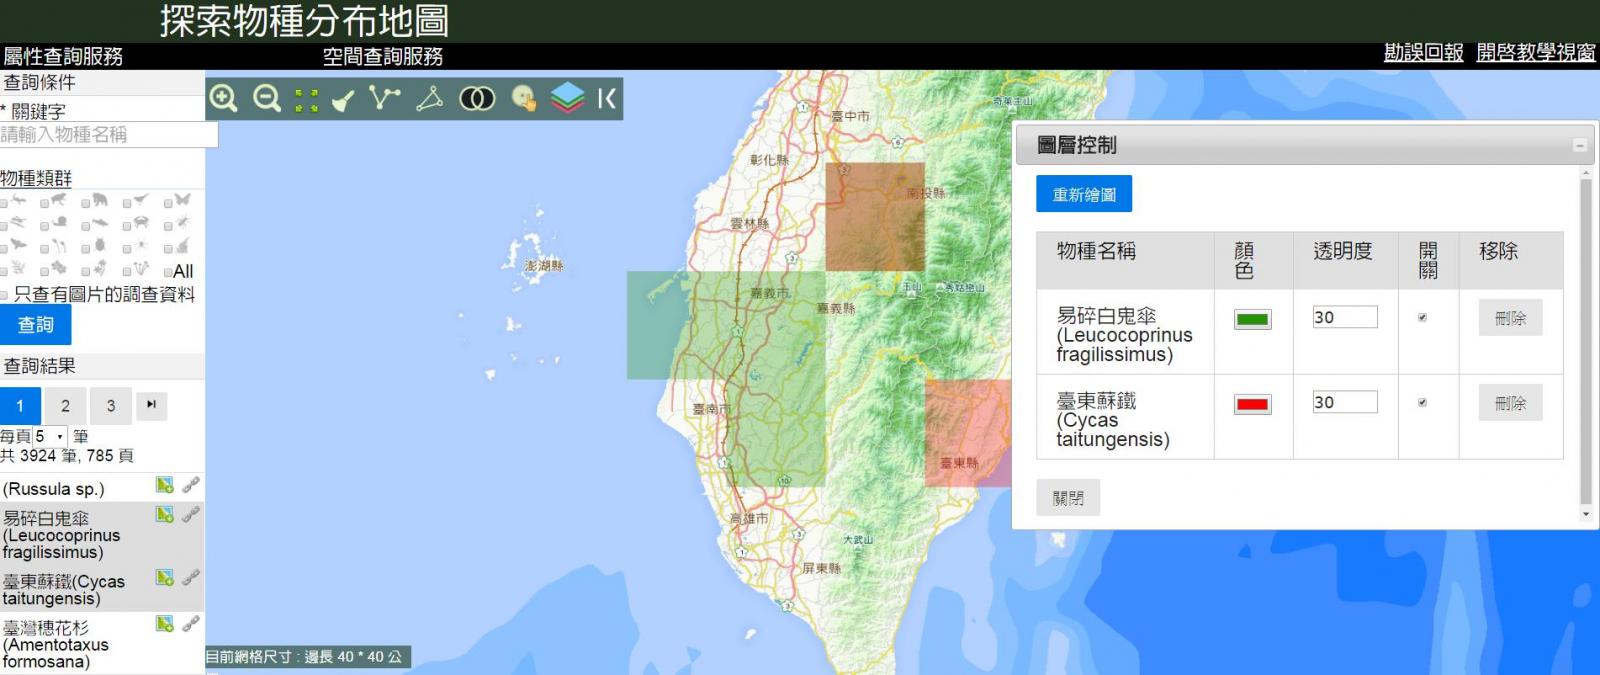The width and height of the screenshot is (1600, 675).
Task: Select the polygon drawing tool
Action: 430,98
